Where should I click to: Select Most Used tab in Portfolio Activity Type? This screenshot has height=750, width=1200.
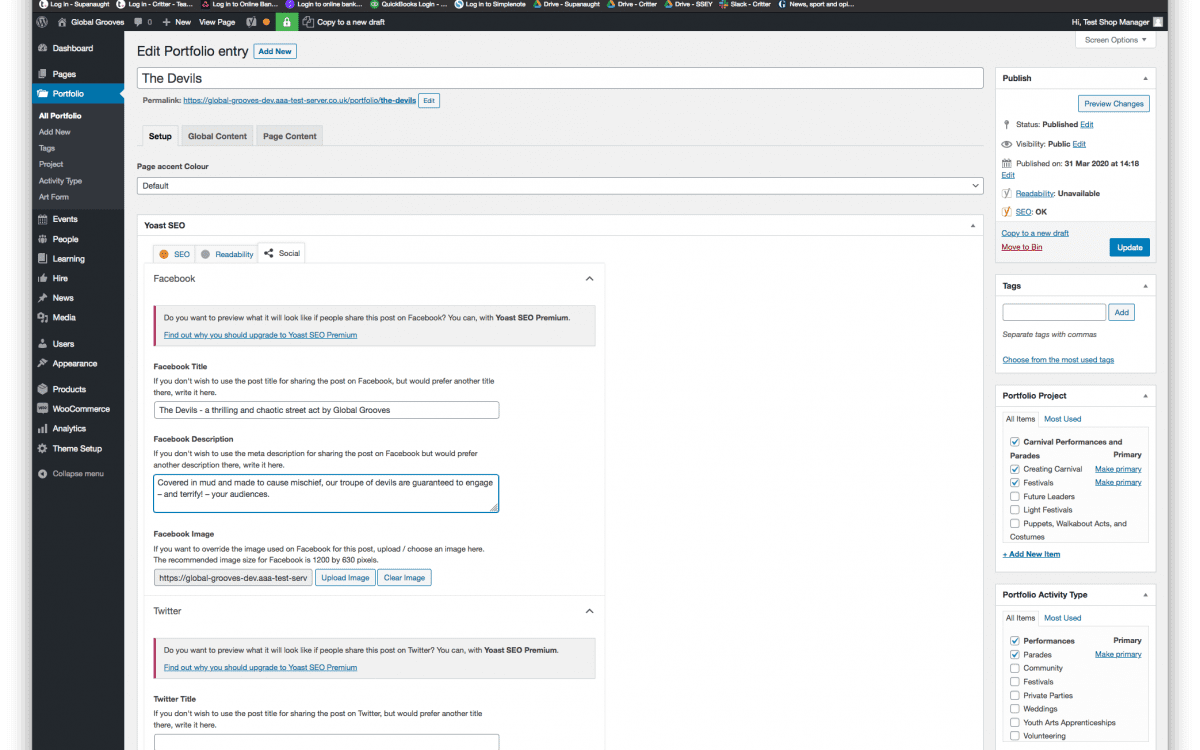(1063, 618)
